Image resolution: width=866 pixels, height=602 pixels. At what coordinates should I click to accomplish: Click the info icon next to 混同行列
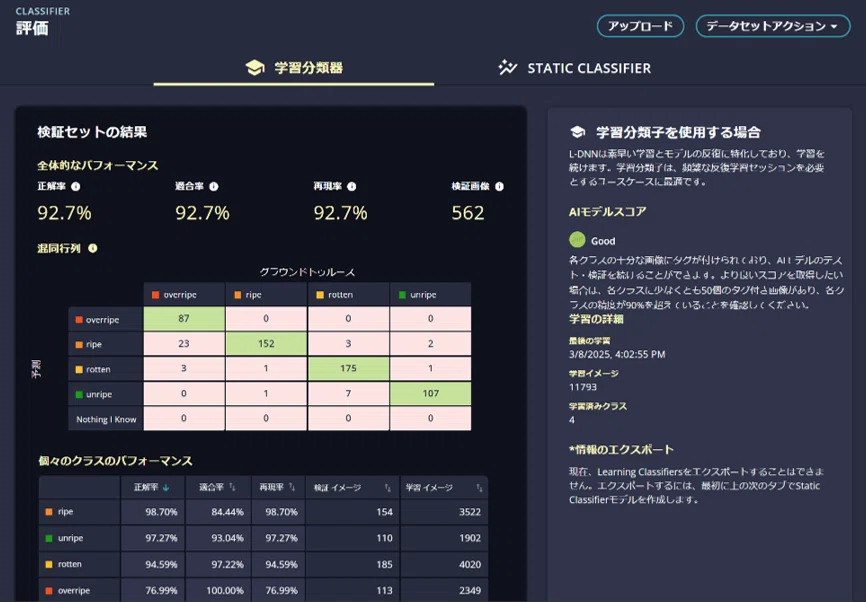point(93,249)
